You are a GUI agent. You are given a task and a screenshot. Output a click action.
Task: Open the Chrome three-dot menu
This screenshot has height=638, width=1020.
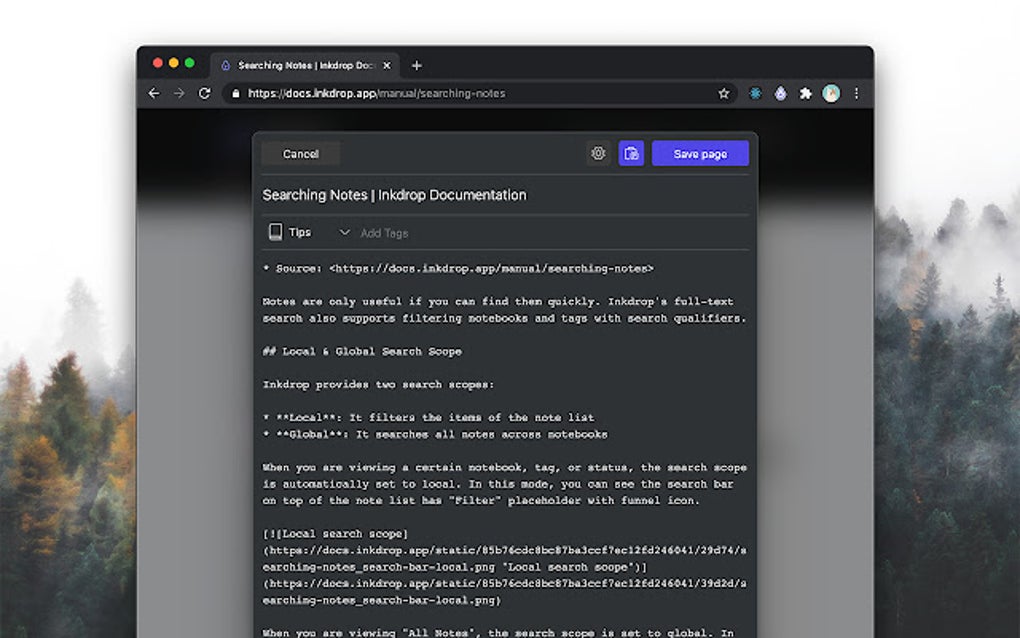(856, 92)
